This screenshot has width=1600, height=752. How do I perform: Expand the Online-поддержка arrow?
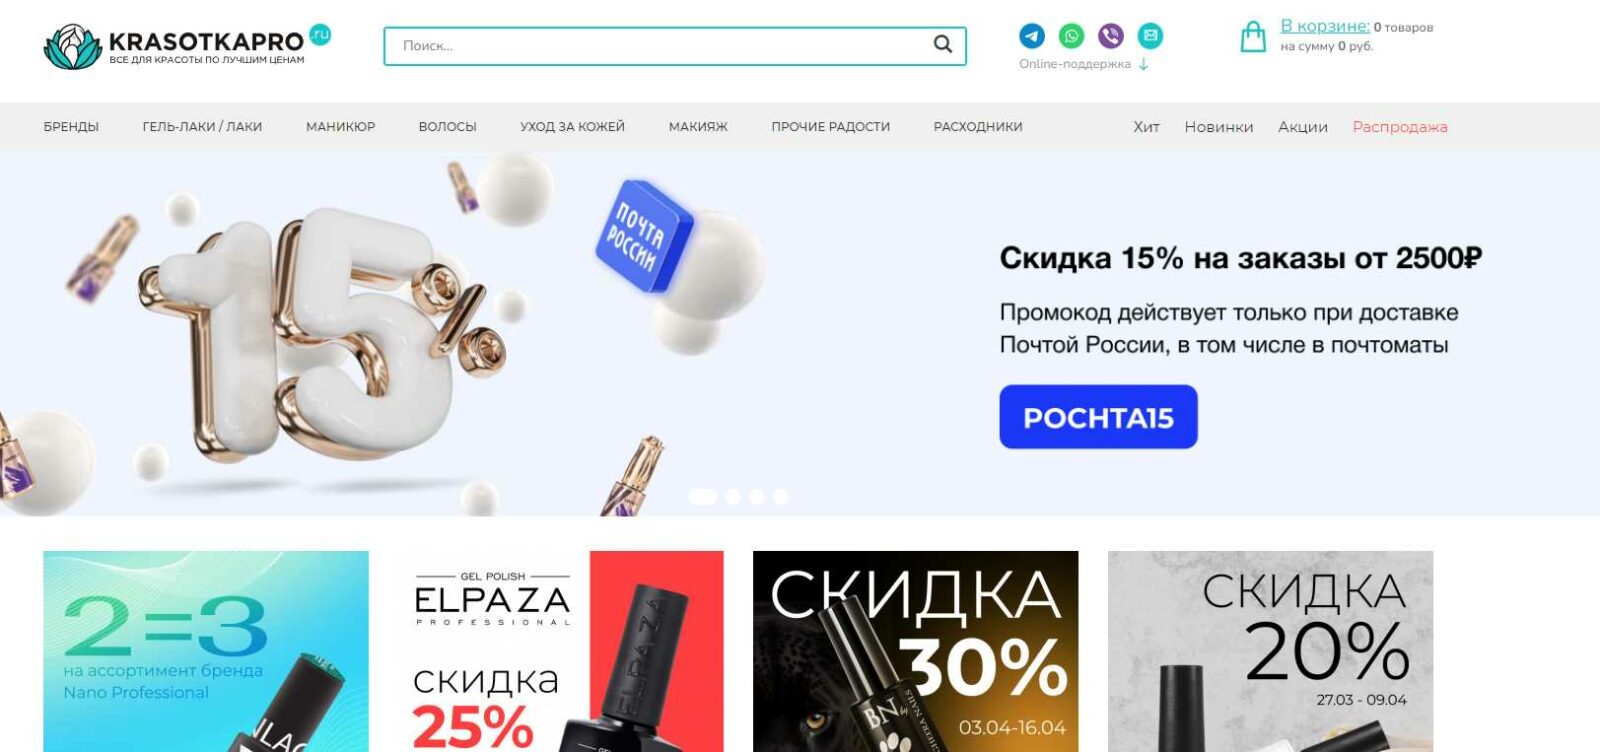point(1144,64)
